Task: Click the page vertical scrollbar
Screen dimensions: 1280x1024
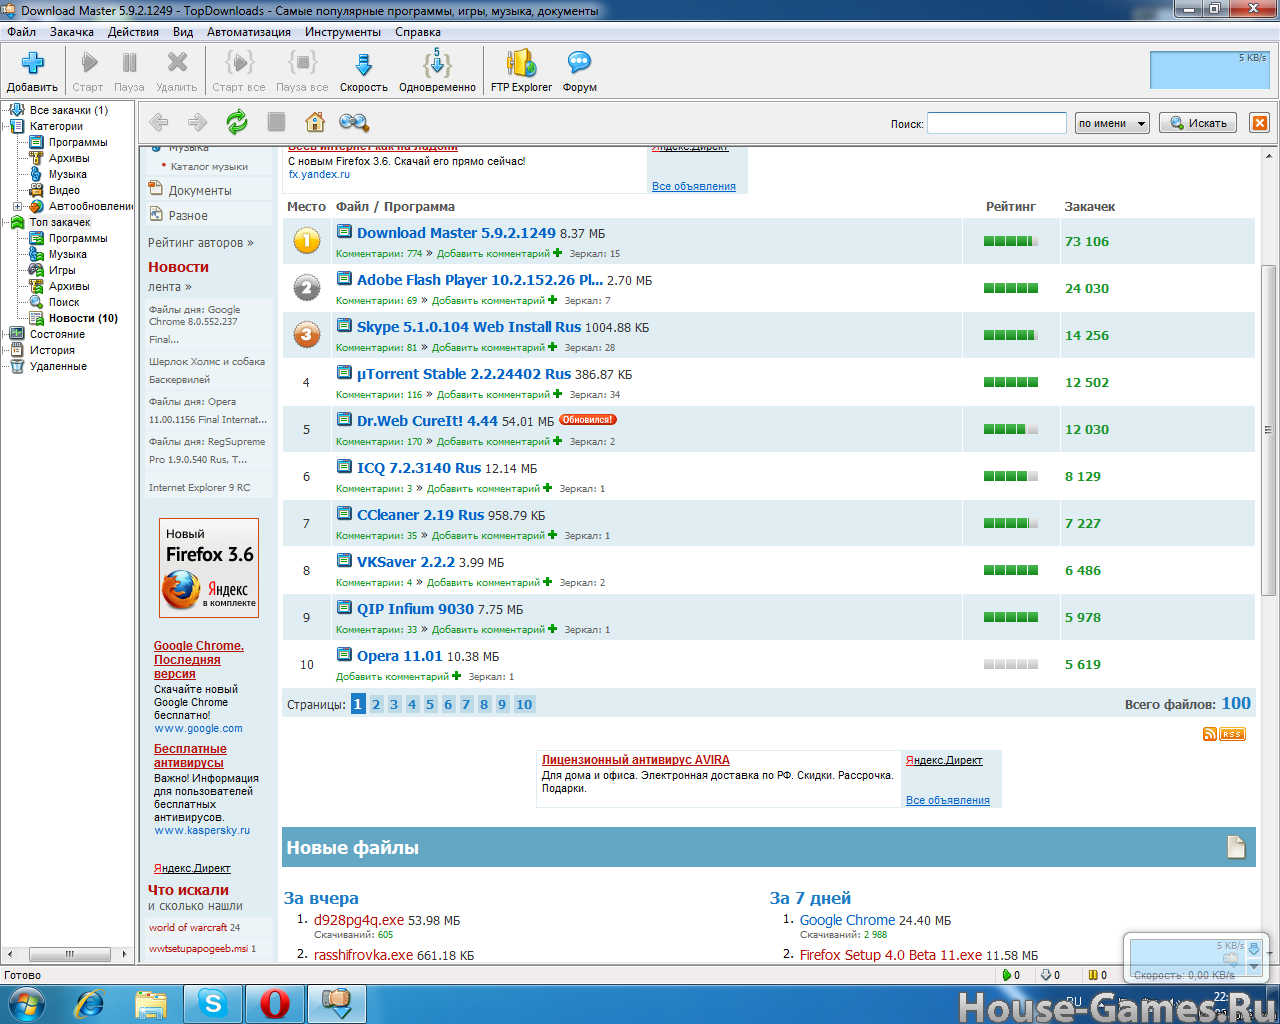Action: point(1268,430)
